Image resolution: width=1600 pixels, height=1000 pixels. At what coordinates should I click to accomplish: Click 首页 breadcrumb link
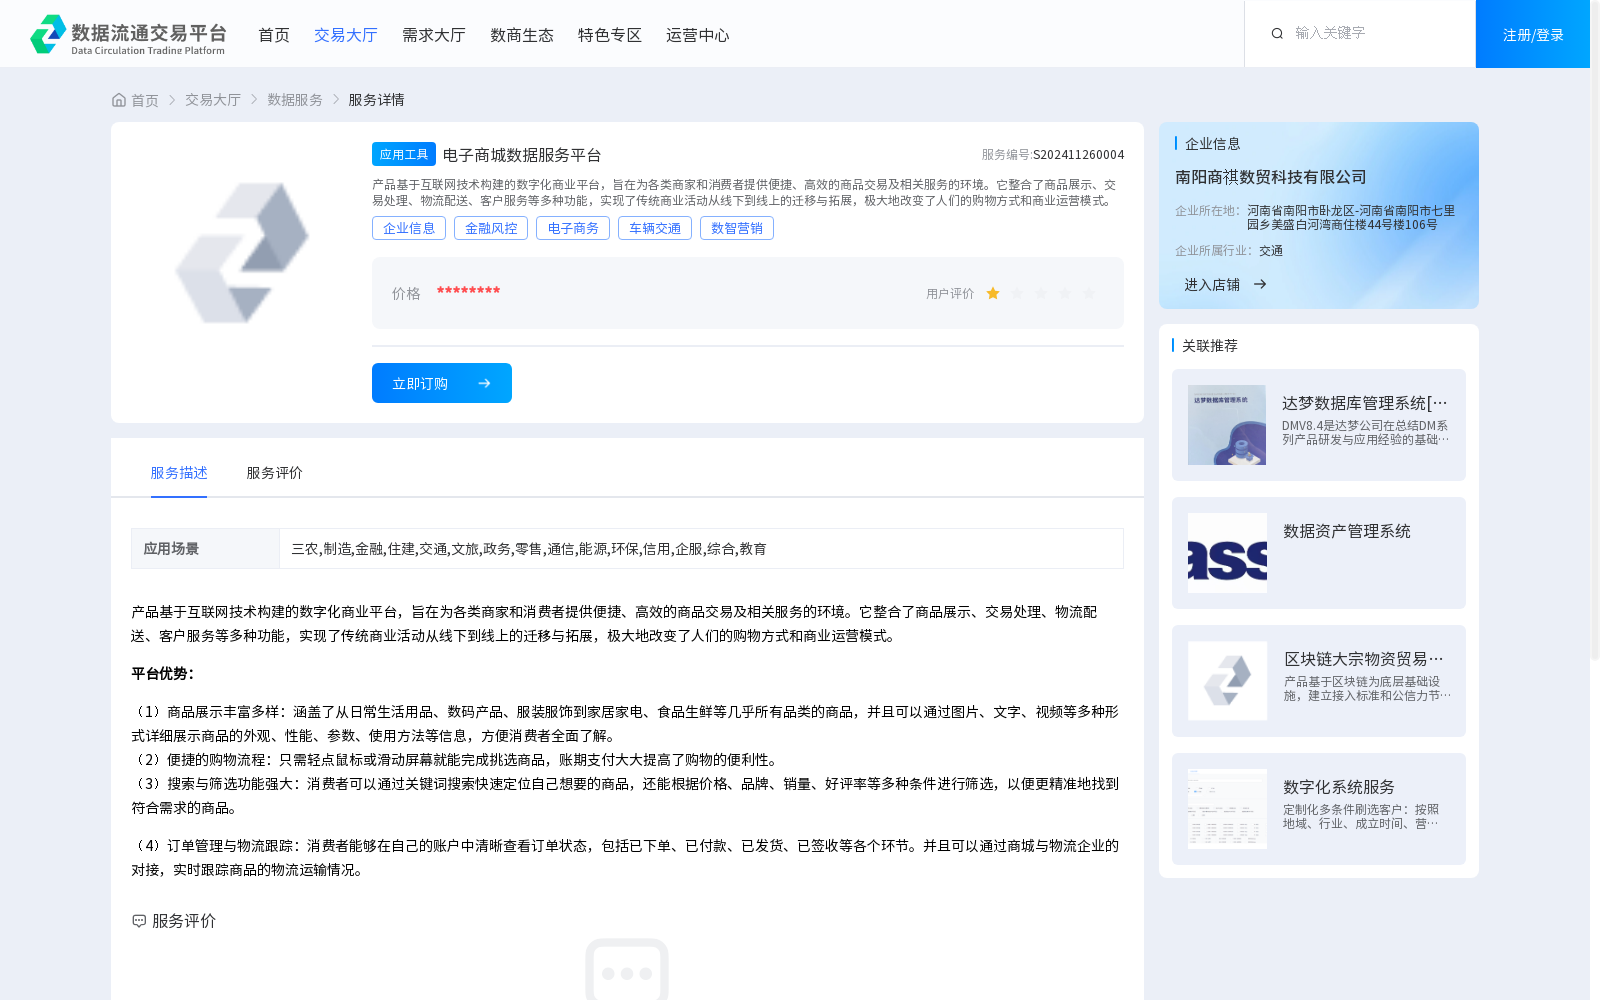point(145,100)
